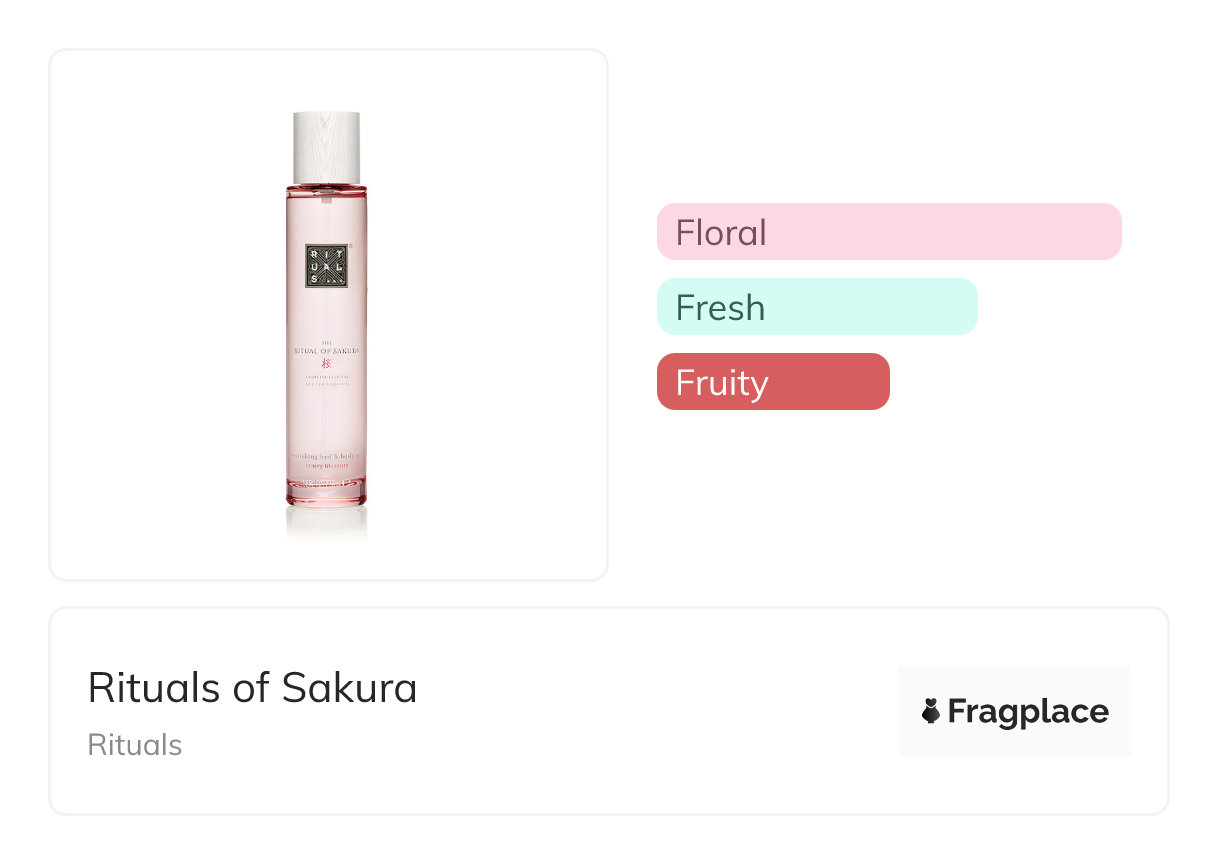The image size is (1218, 864).
Task: Click the square Rituals logo on the bottle
Action: point(326,266)
